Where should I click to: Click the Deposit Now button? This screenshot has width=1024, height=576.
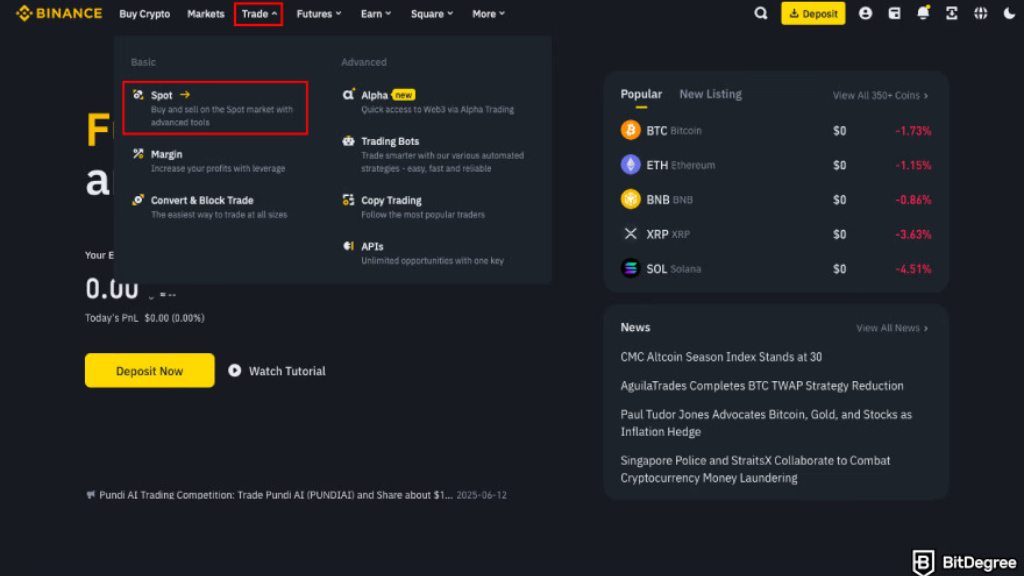click(150, 370)
